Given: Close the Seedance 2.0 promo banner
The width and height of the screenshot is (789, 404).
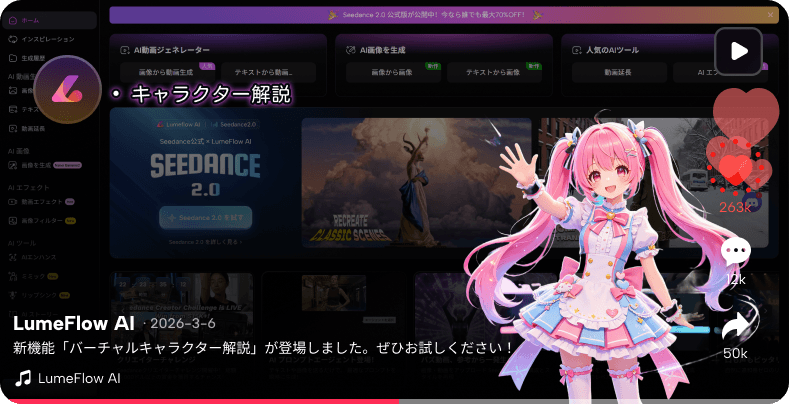Looking at the screenshot, I should pyautogui.click(x=770, y=15).
